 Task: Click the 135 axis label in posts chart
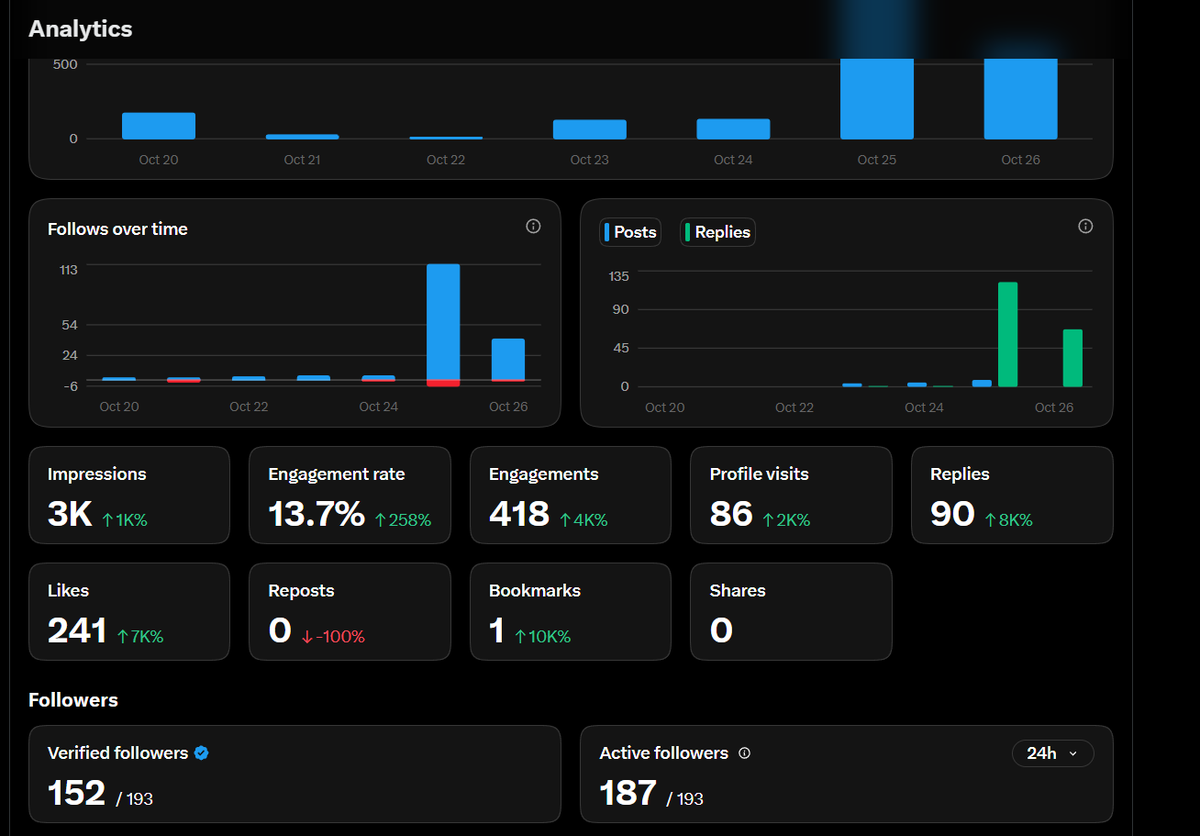coord(619,276)
